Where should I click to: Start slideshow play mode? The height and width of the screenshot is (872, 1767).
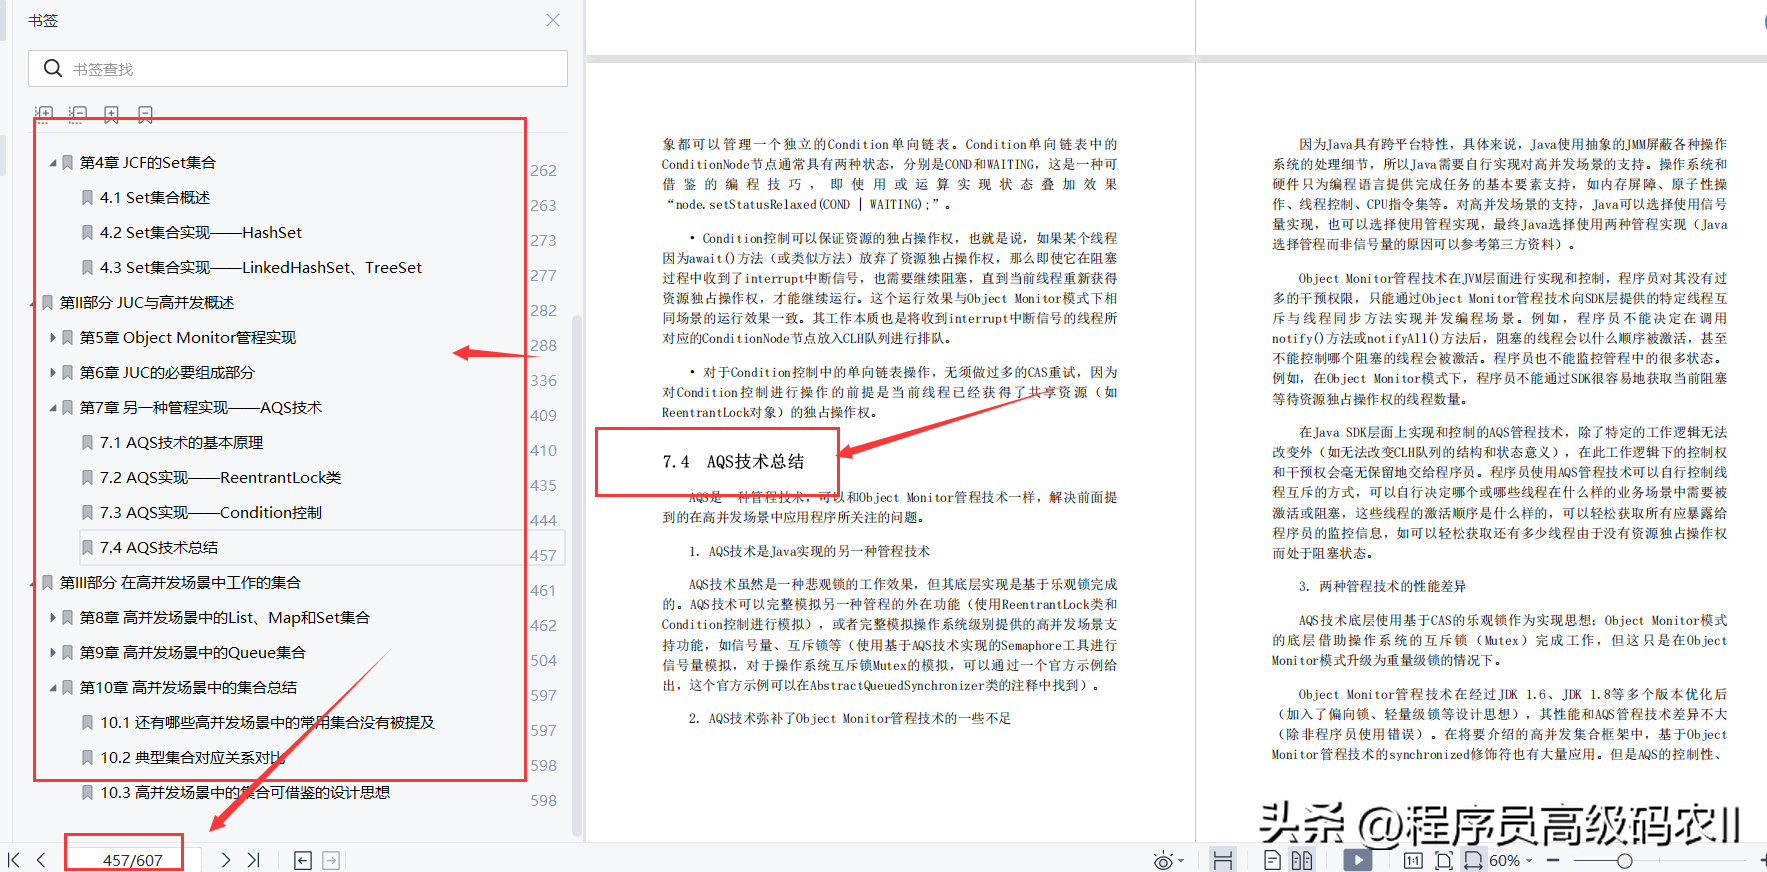(x=1358, y=859)
